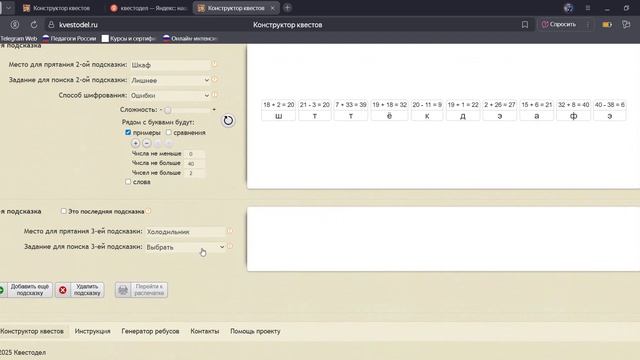
Task: Open the Генератор ребусов page
Action: [x=150, y=331]
